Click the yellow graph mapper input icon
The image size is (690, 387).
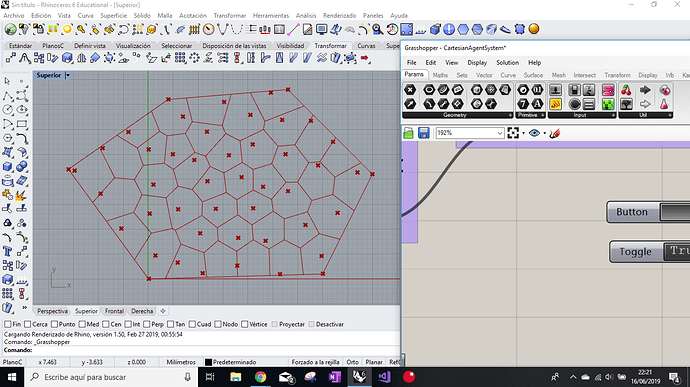[555, 104]
